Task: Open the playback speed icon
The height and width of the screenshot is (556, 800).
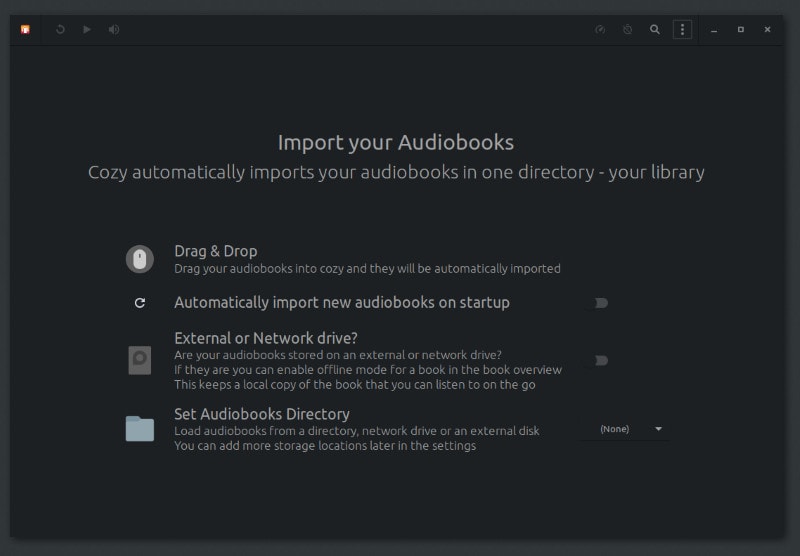Action: pos(601,30)
